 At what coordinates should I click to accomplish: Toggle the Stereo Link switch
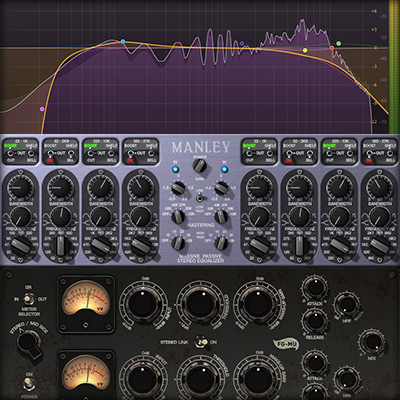(201, 342)
